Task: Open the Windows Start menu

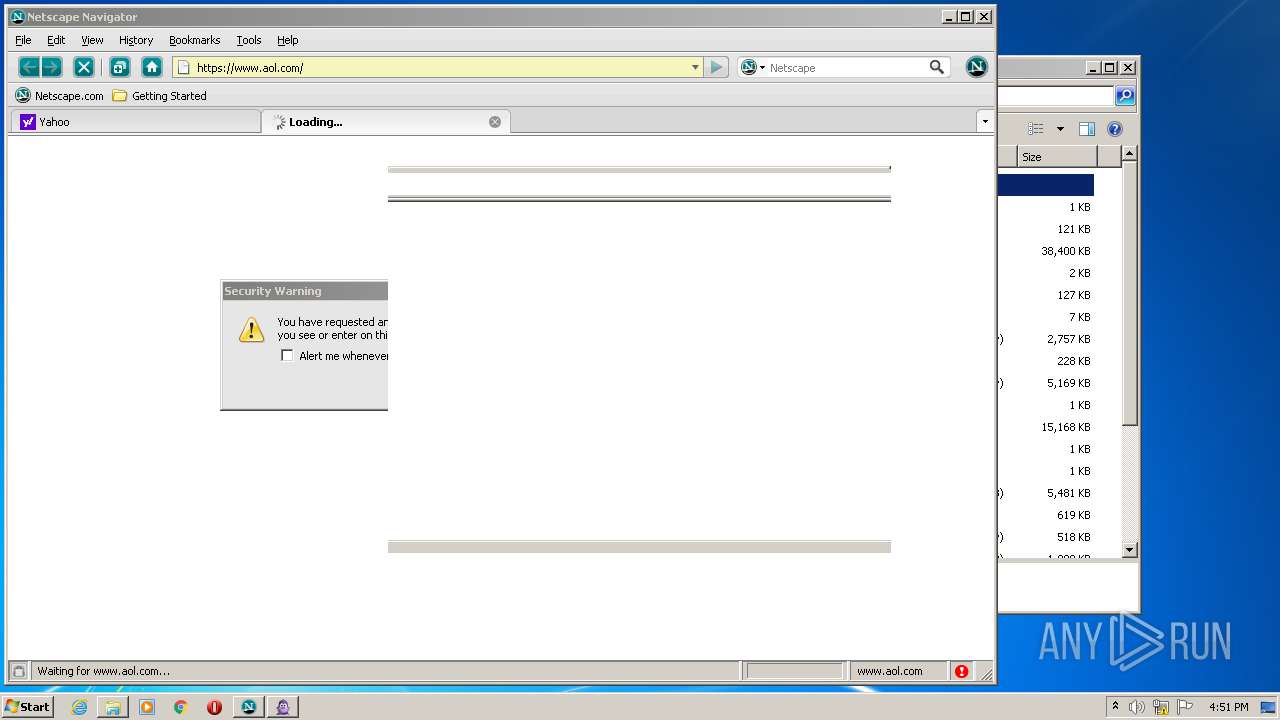Action: tap(28, 706)
